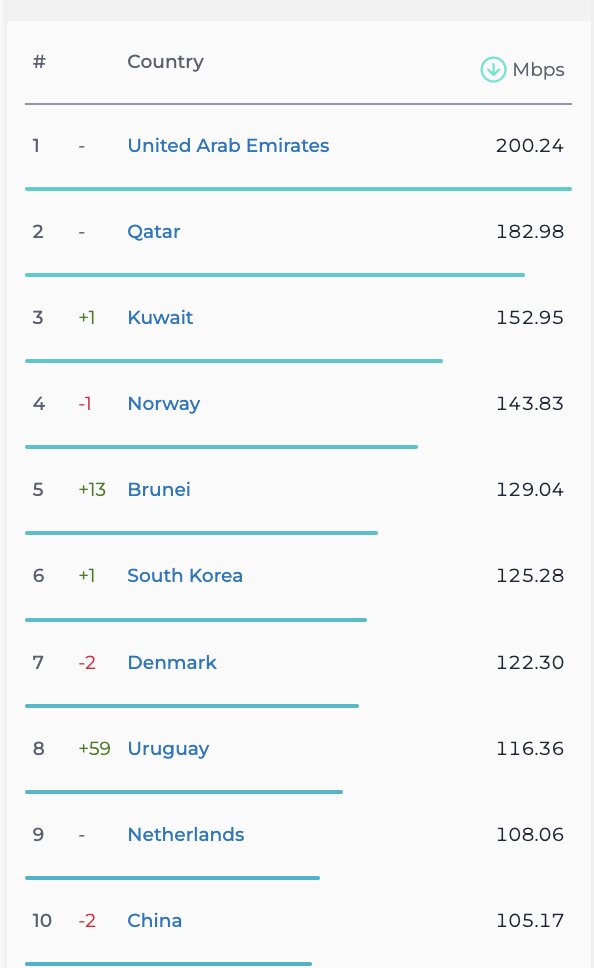Click the -1 indicator next to Norway

point(87,403)
